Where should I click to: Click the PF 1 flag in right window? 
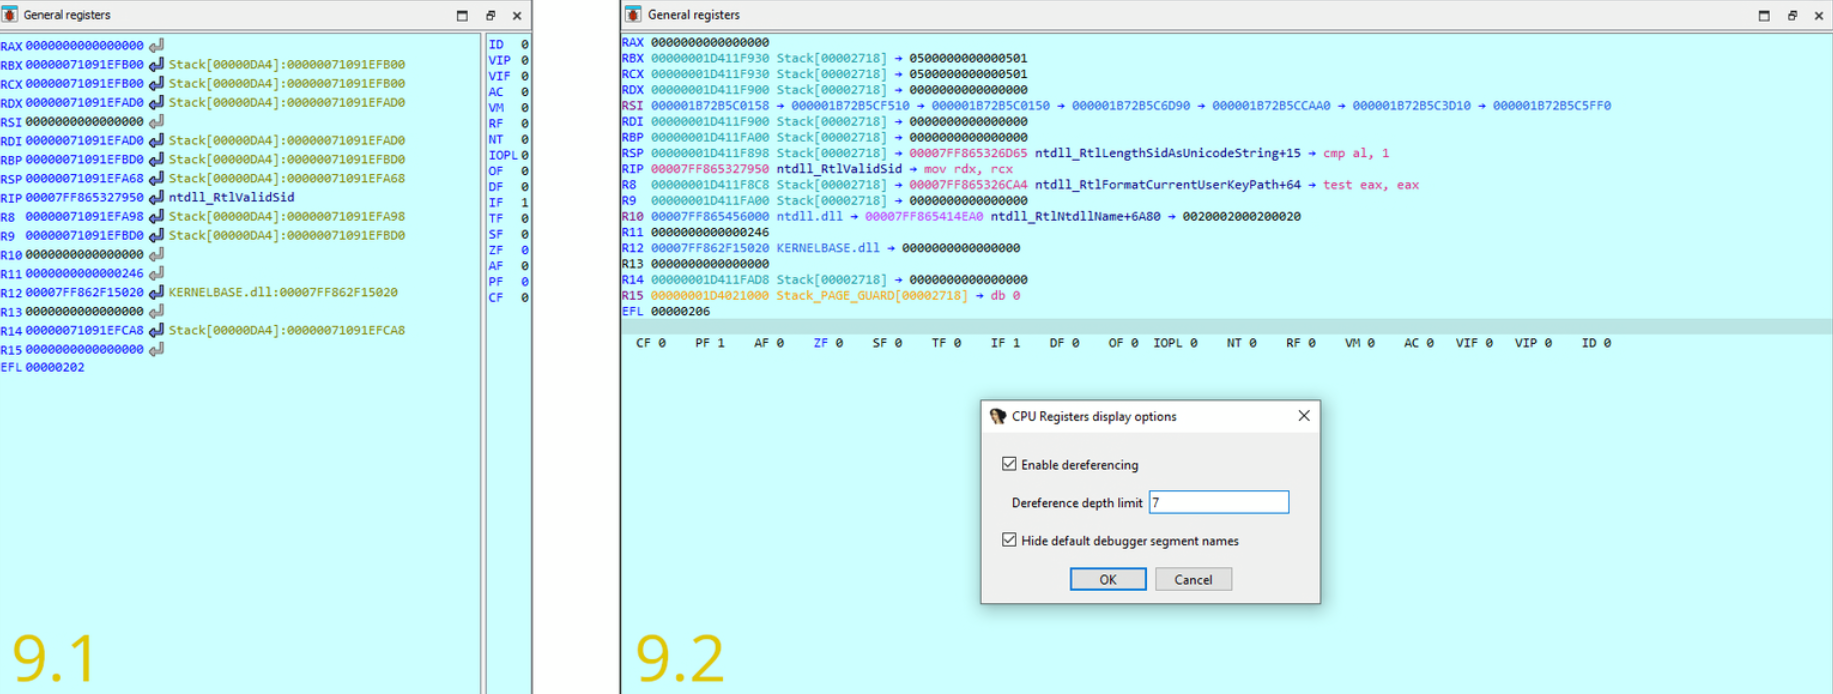[x=710, y=343]
